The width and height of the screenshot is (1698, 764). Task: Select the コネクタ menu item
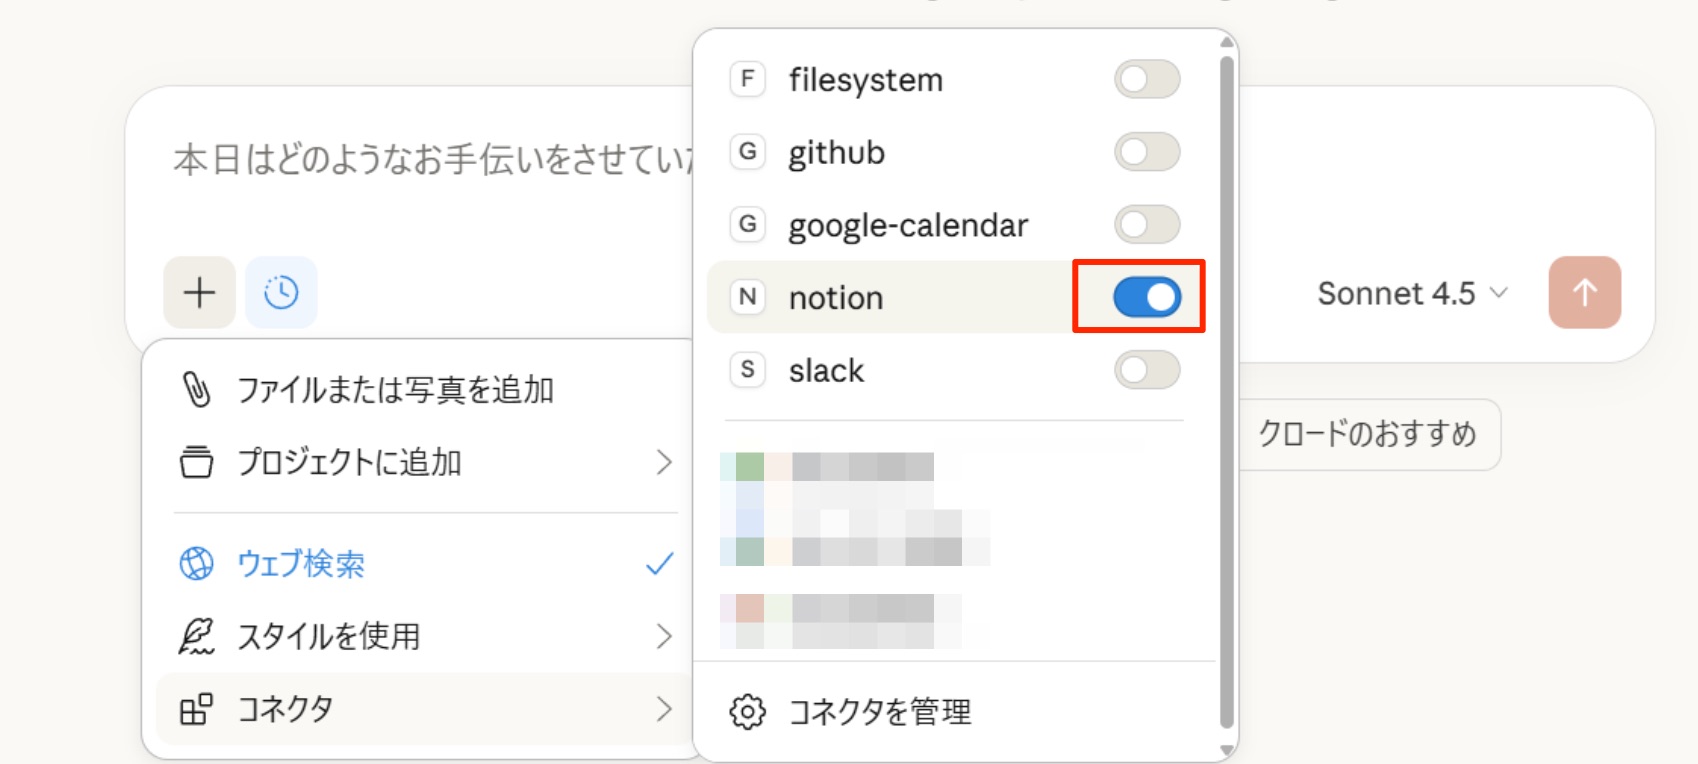pos(285,709)
